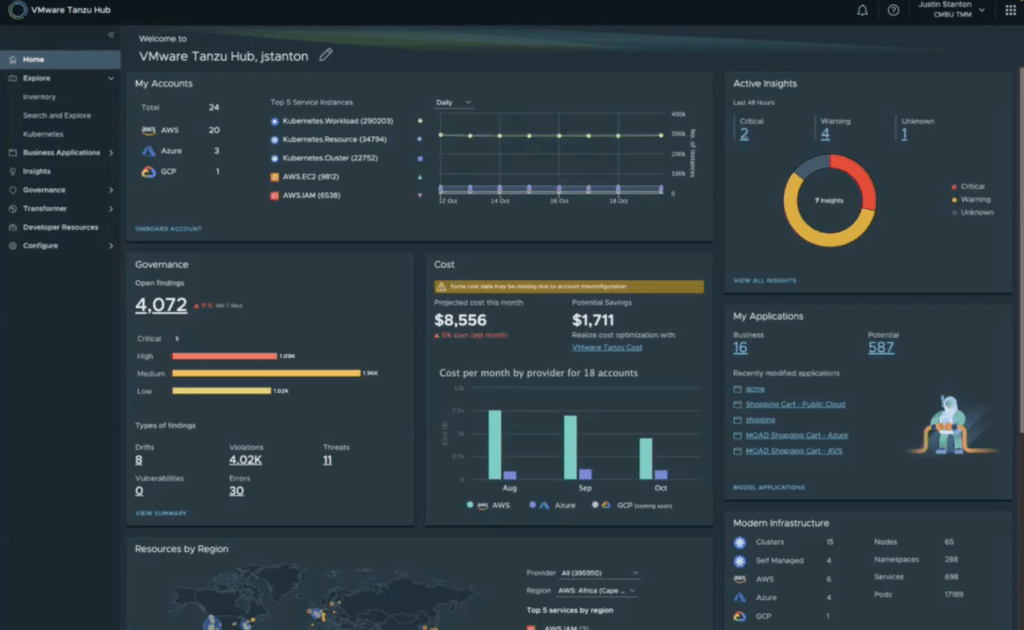Viewport: 1024px width, 630px height.
Task: Click the Azure logo in My Accounts
Action: point(148,151)
